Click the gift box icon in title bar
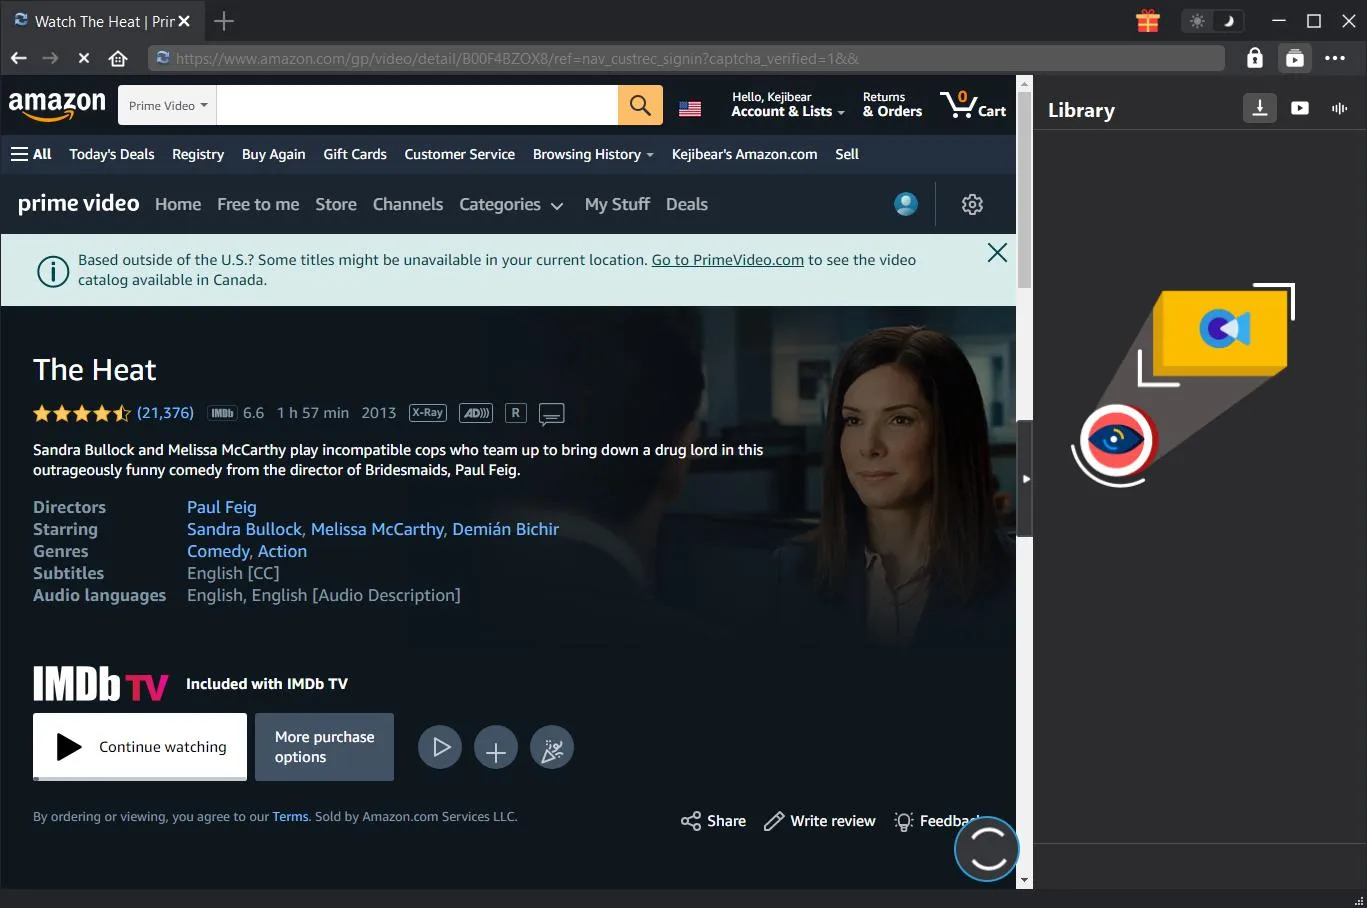1367x908 pixels. click(1148, 21)
